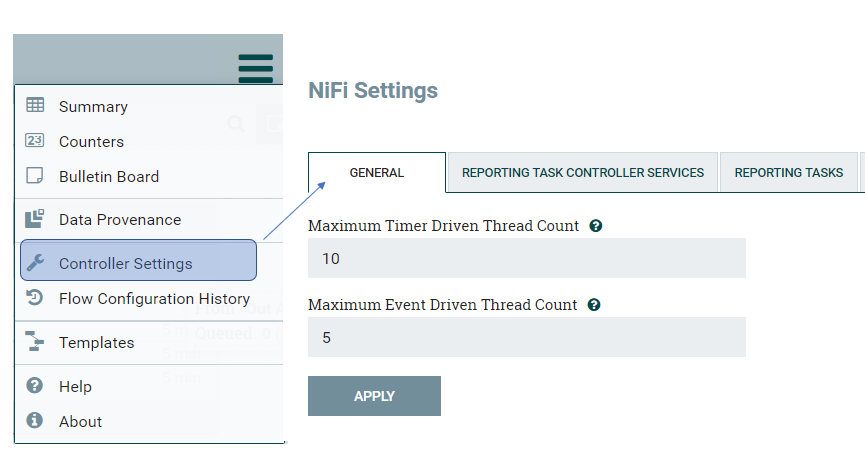865x456 pixels.
Task: Show help for Maximum Timer Driven Thread Count
Action: (x=596, y=226)
